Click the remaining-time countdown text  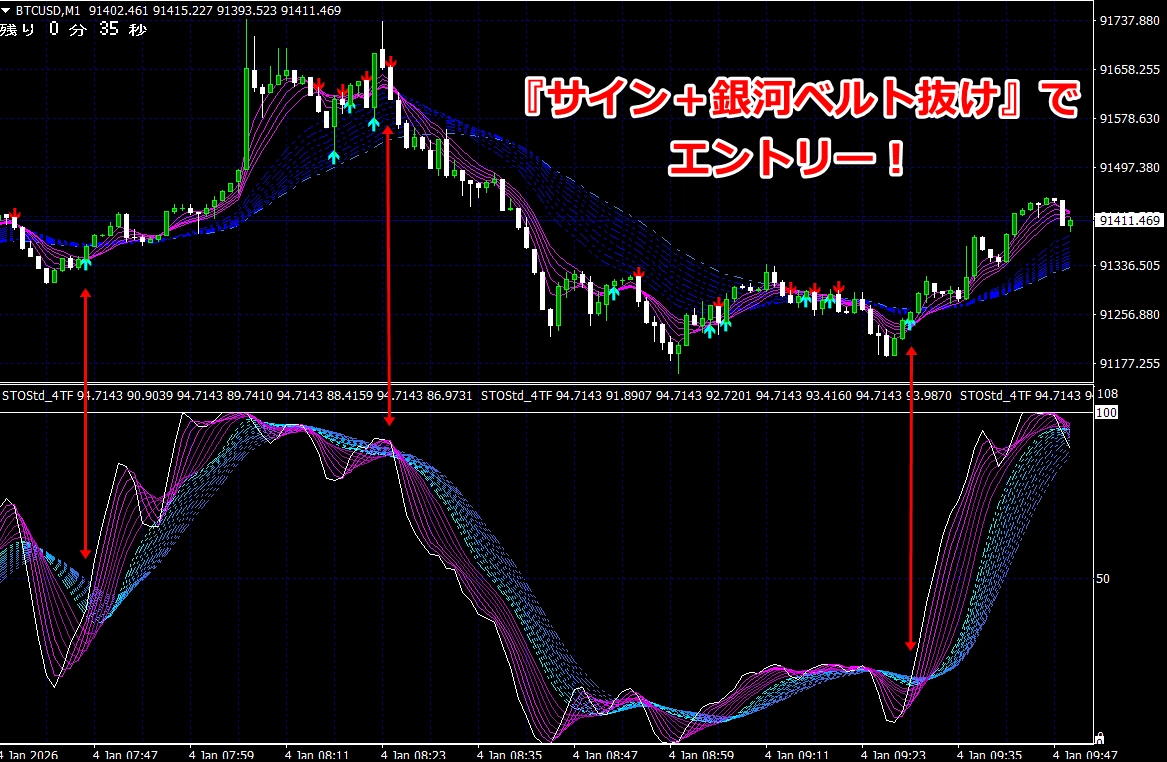coord(74,29)
